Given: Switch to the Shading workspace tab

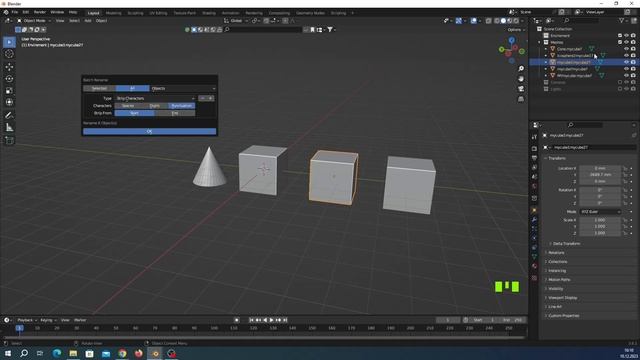Looking at the screenshot, I should [209, 13].
